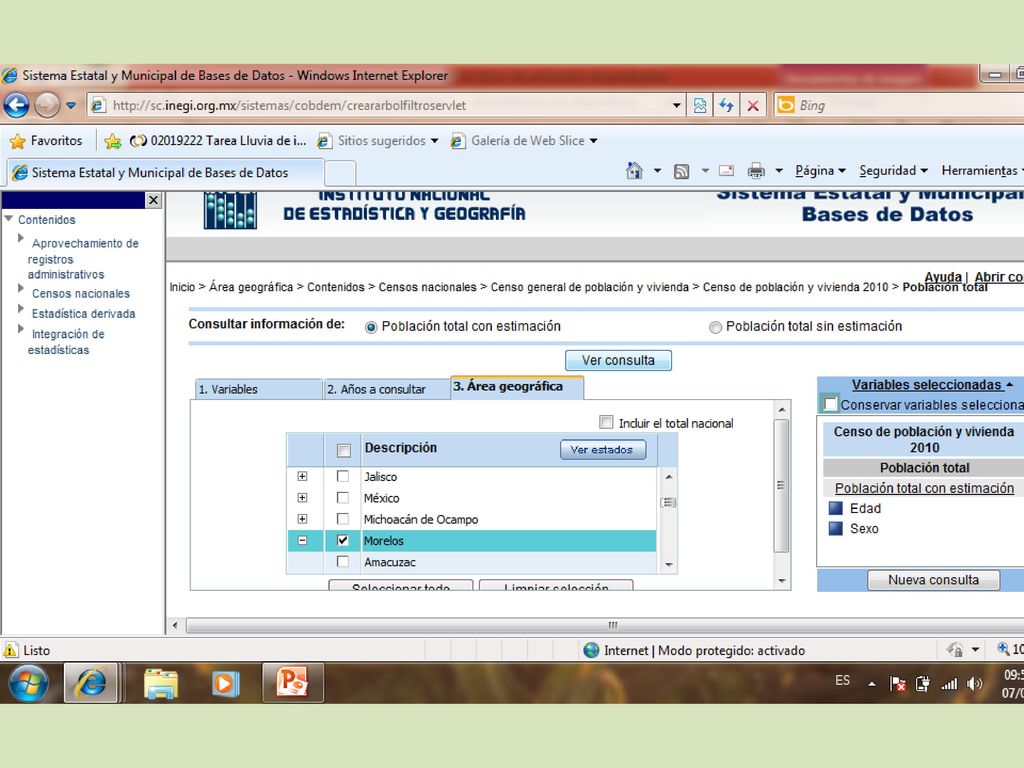This screenshot has height=768, width=1024.
Task: Click the red Stop loading X icon
Action: click(x=753, y=105)
